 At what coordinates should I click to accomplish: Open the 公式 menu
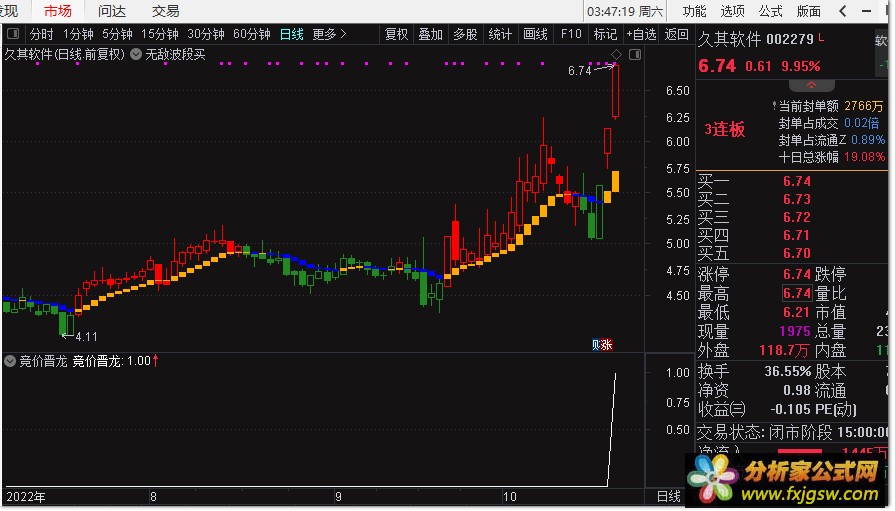click(771, 11)
